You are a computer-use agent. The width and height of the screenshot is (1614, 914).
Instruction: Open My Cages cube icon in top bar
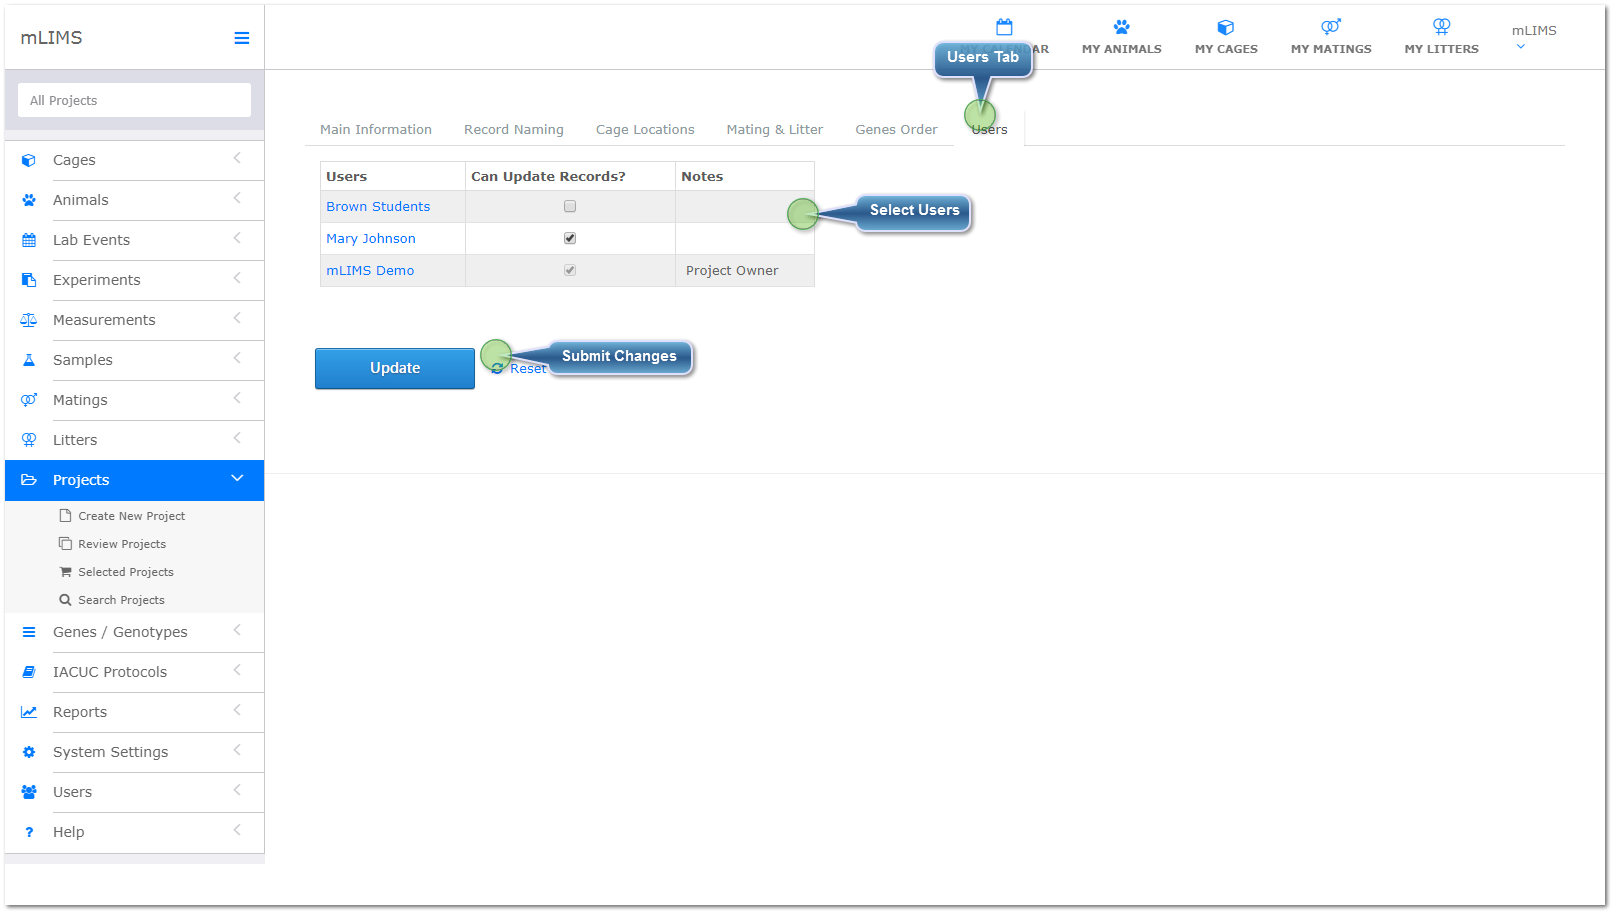click(x=1226, y=27)
